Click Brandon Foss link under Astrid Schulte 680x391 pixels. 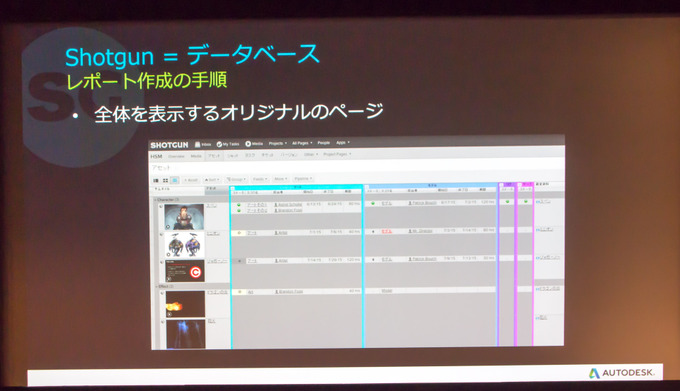click(x=288, y=210)
